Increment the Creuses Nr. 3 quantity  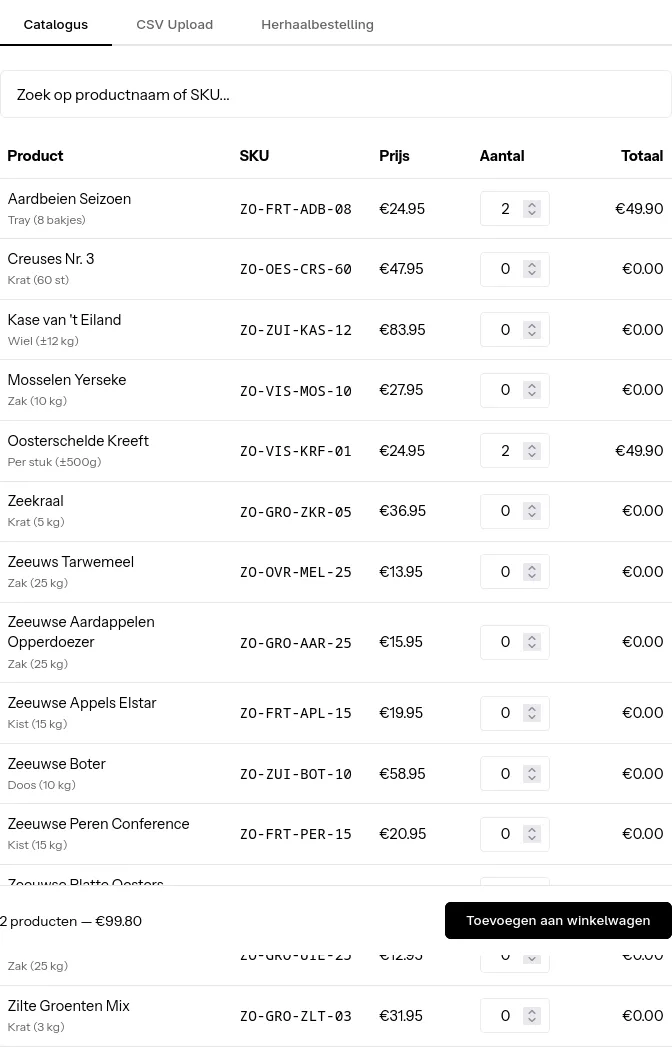coord(531,265)
